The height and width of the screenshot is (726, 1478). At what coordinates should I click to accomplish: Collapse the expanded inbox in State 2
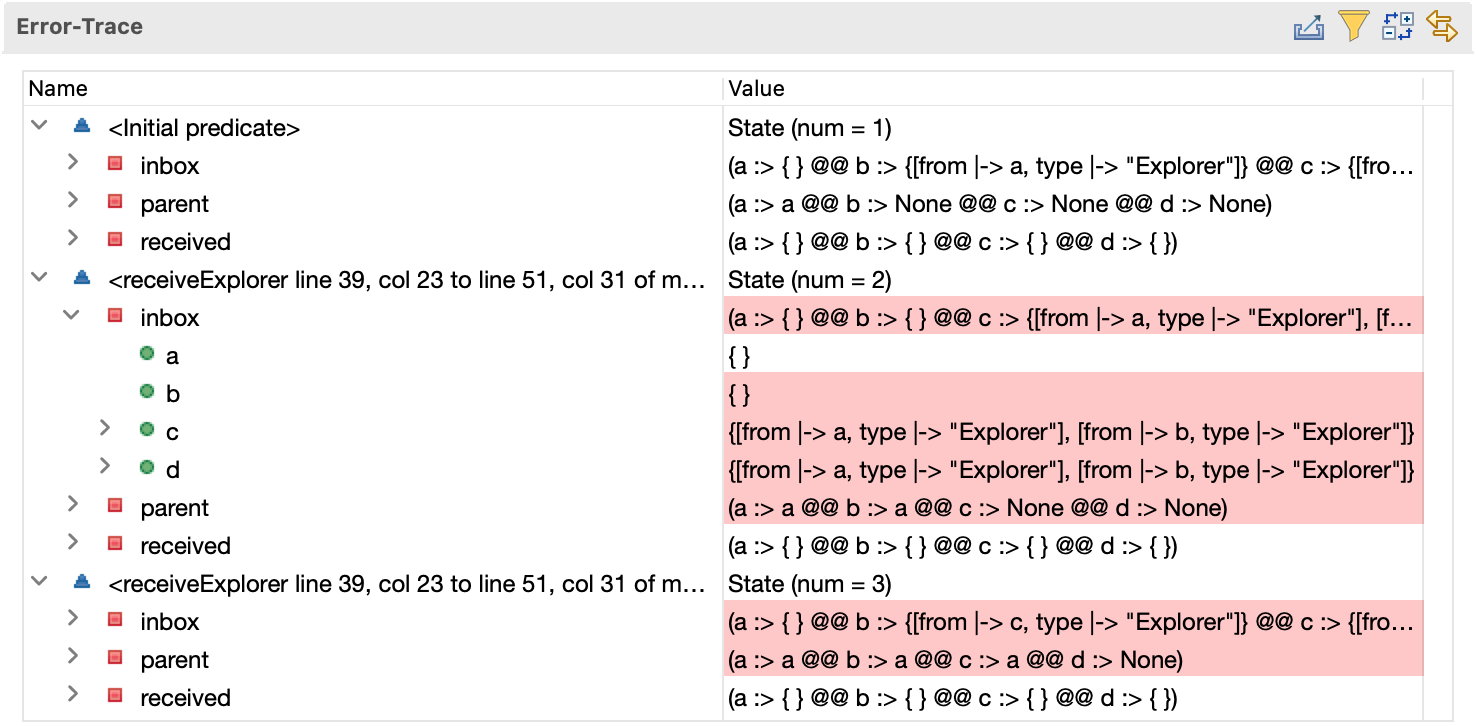(72, 317)
